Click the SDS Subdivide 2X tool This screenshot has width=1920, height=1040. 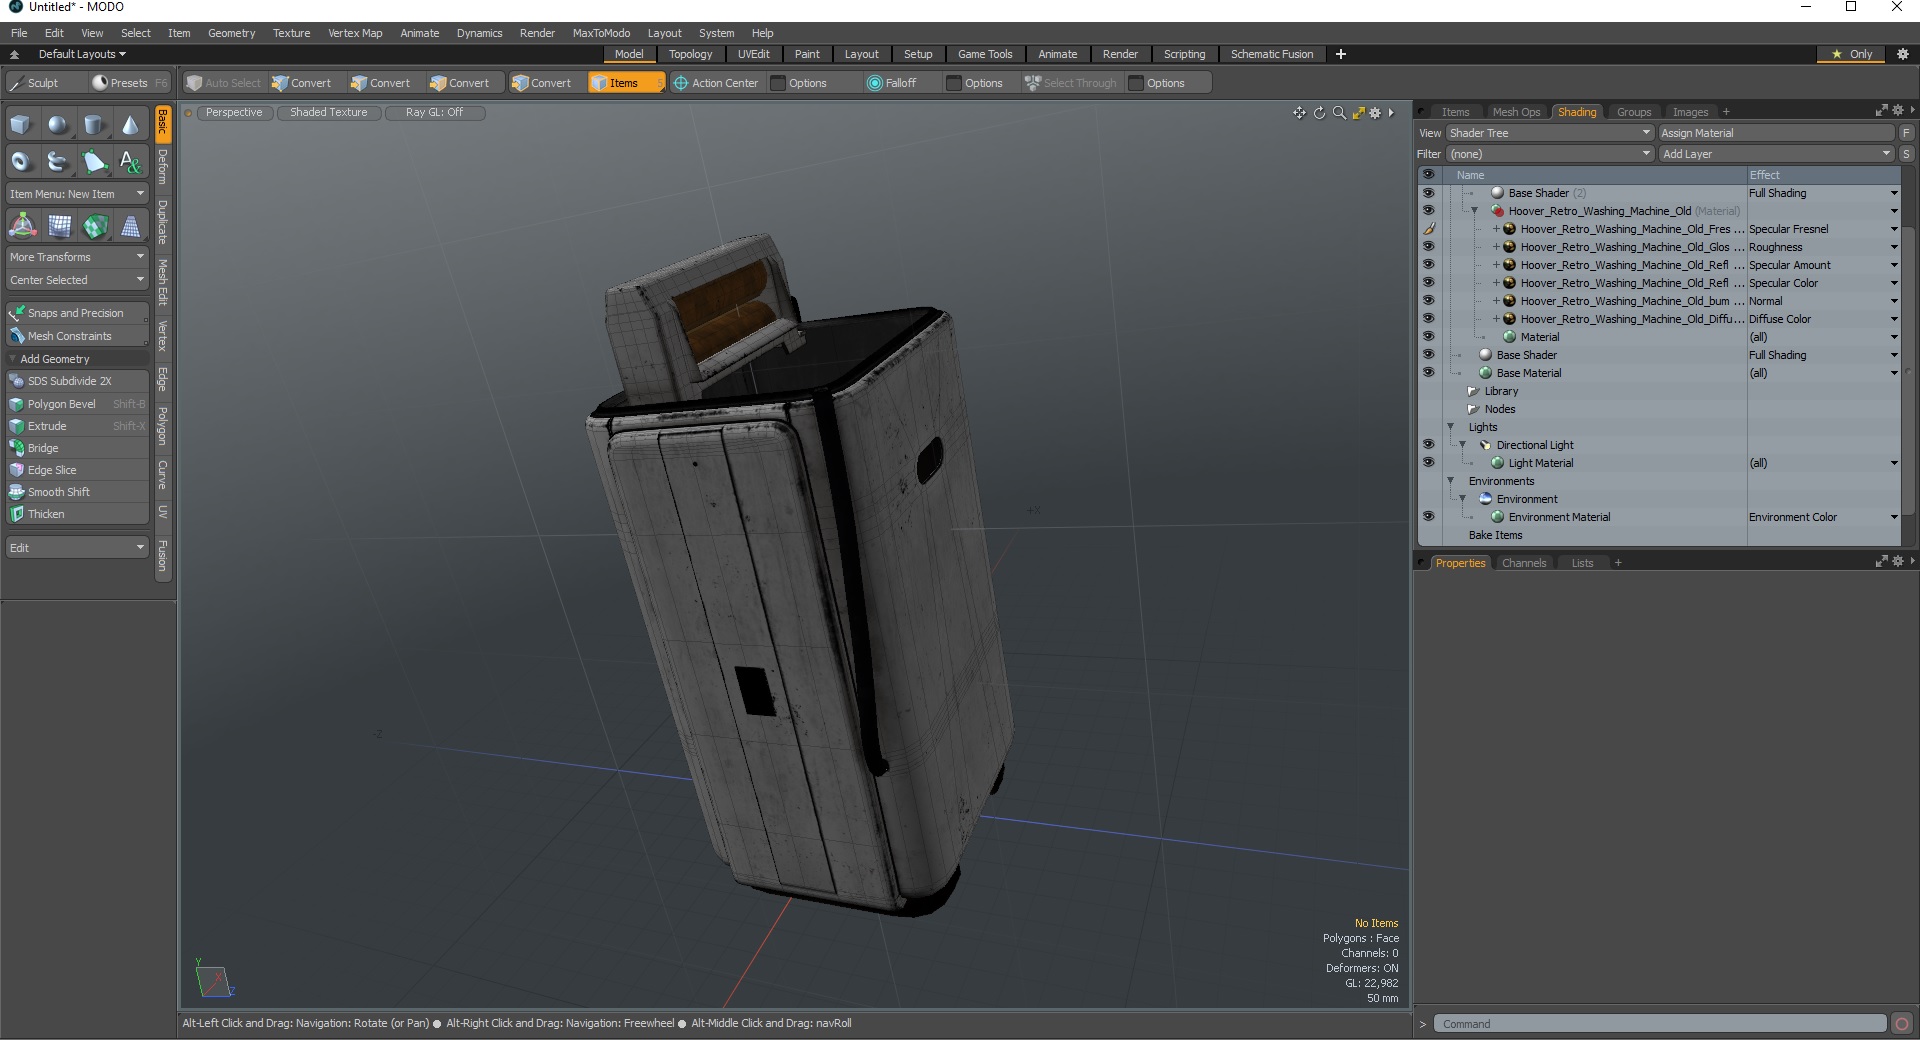pos(77,381)
